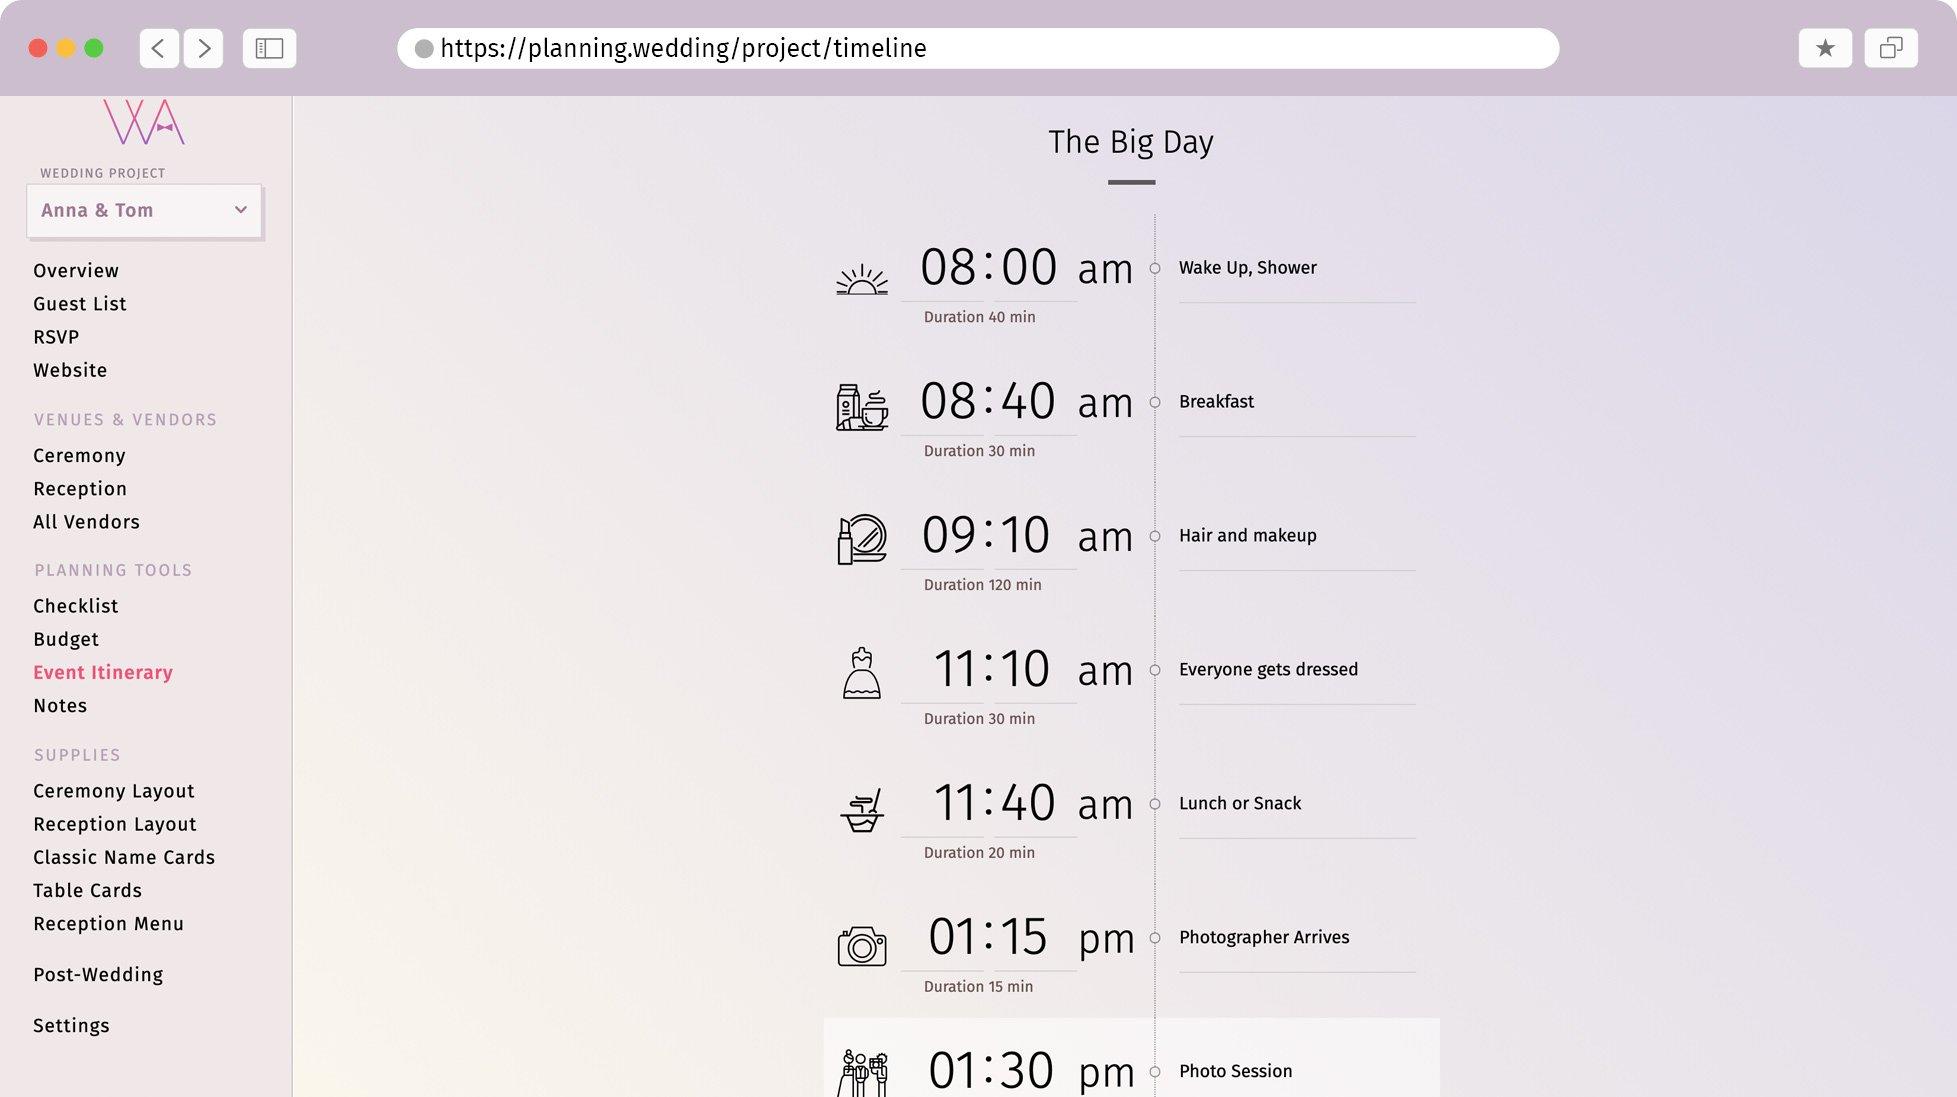Expand the forward navigation arrow
Screen dimensions: 1957x1097
click(x=204, y=48)
